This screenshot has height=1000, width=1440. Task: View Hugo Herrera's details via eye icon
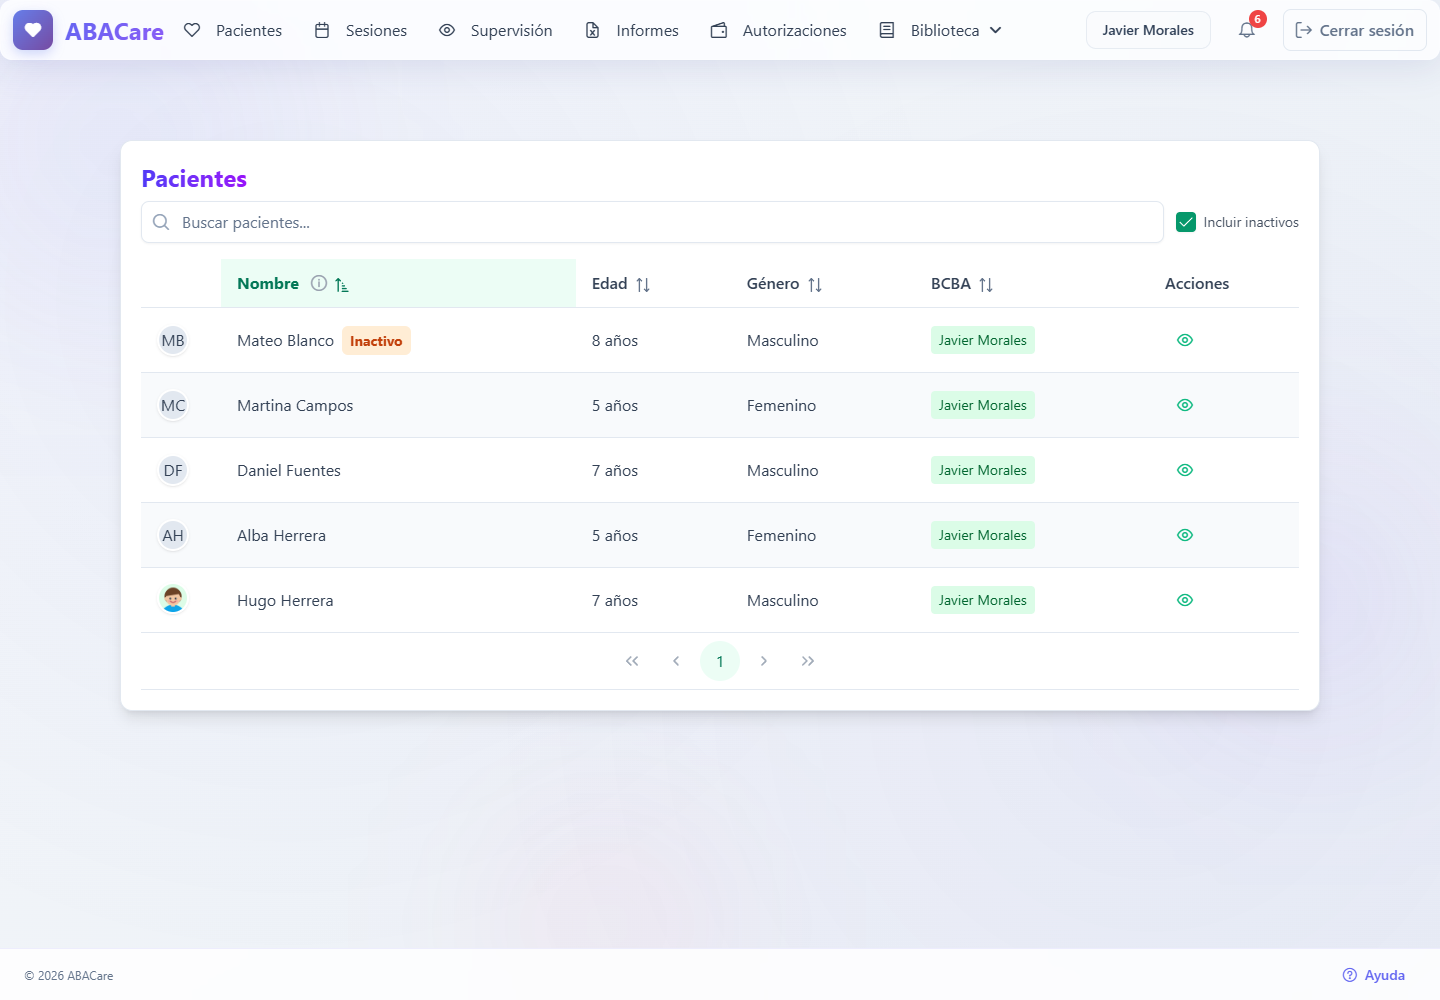click(x=1185, y=600)
